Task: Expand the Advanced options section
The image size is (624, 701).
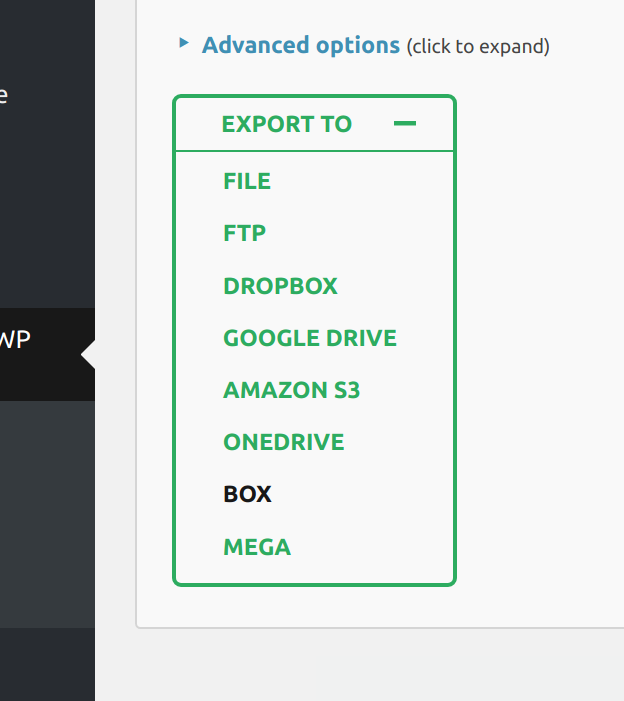Action: point(301,45)
